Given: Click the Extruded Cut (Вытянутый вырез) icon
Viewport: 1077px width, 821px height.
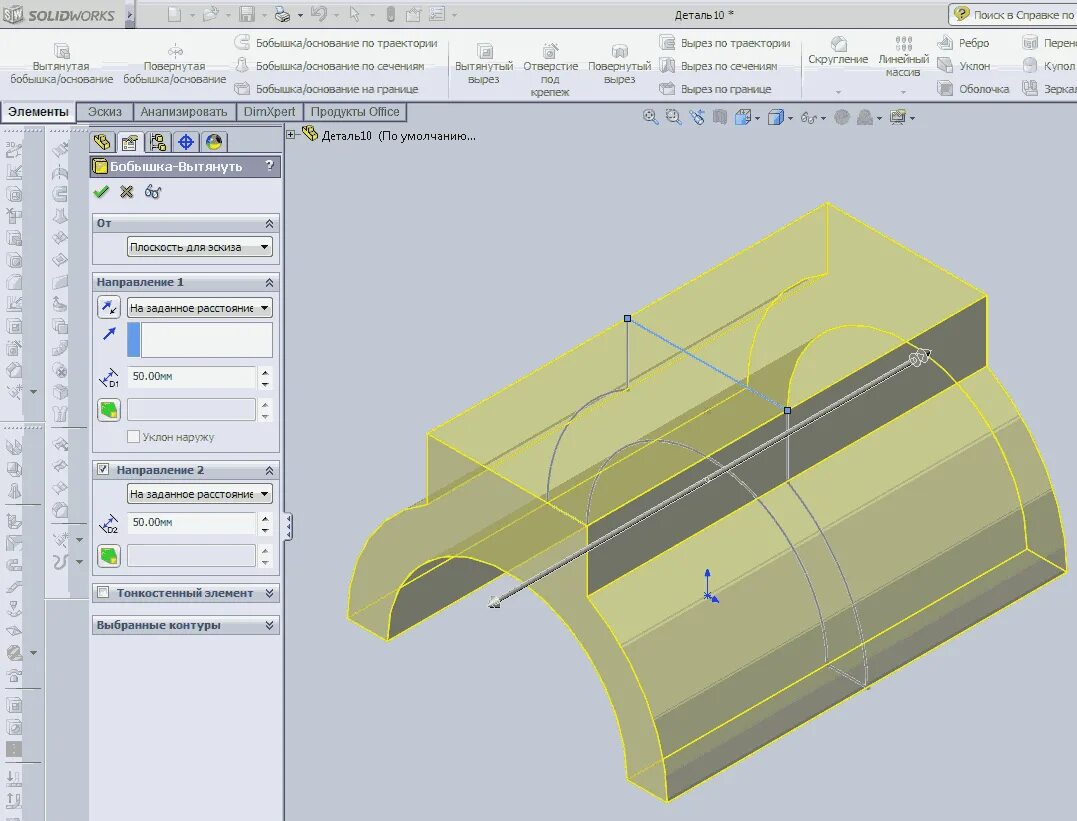Looking at the screenshot, I should [484, 50].
